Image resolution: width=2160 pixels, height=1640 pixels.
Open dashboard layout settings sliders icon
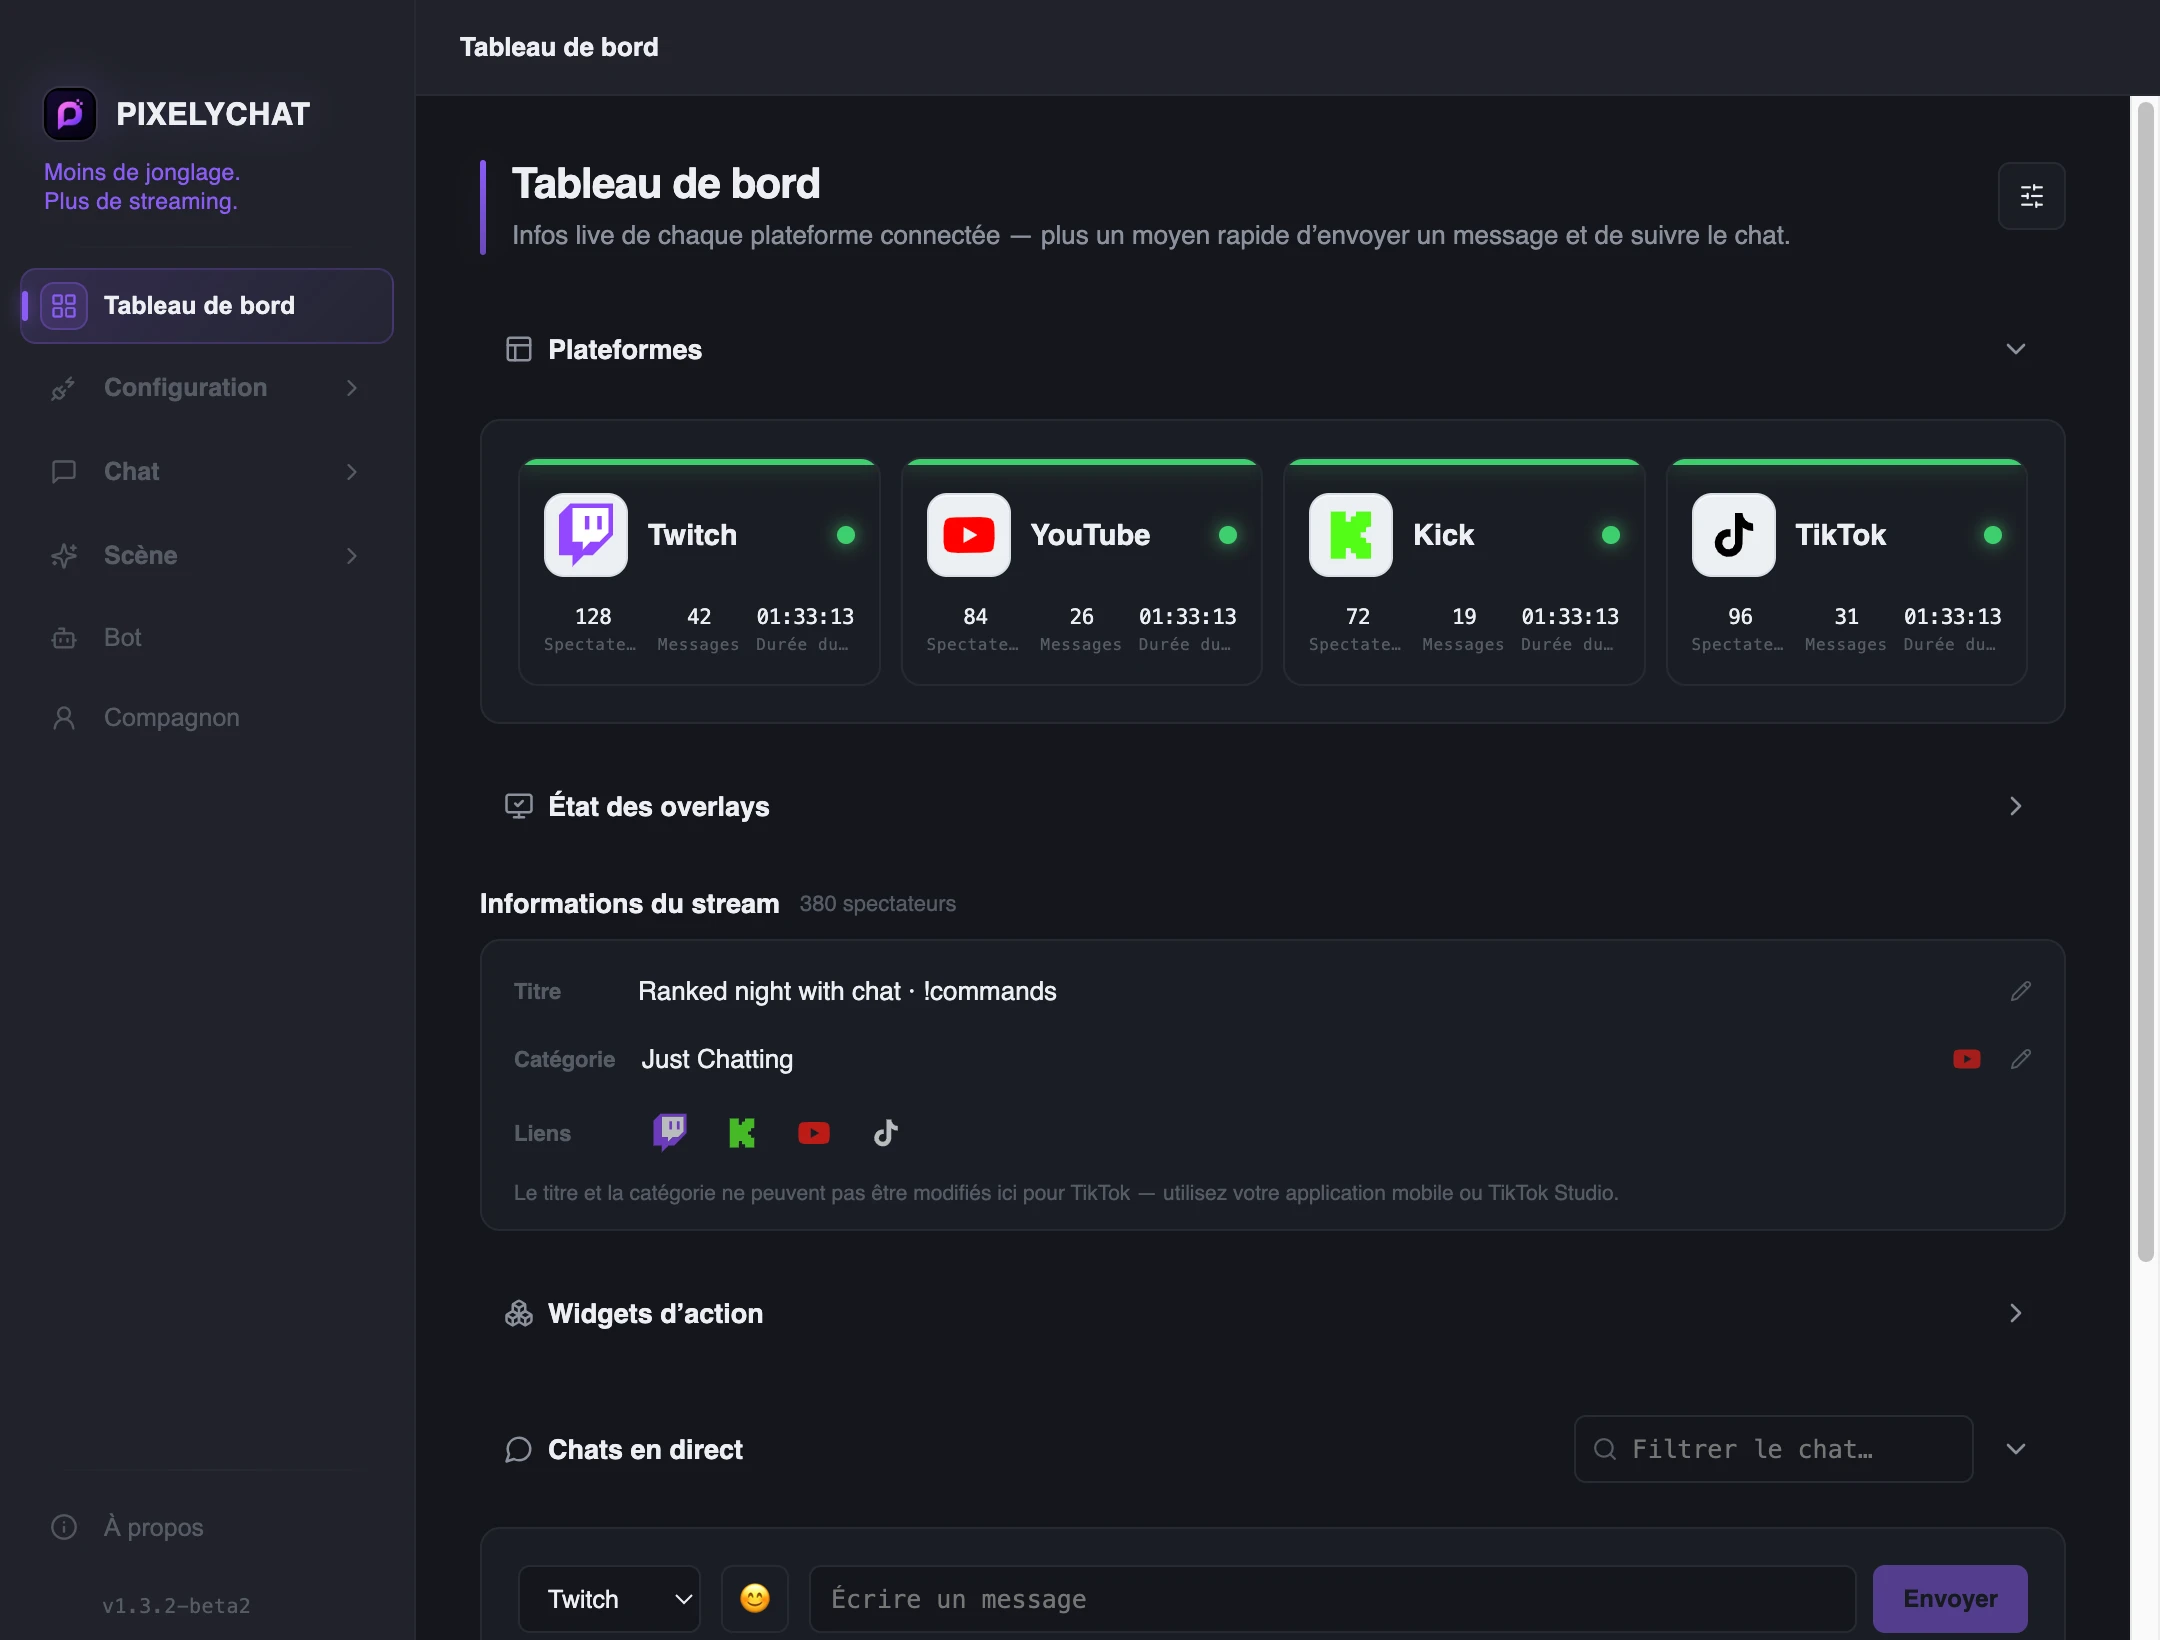click(2031, 196)
